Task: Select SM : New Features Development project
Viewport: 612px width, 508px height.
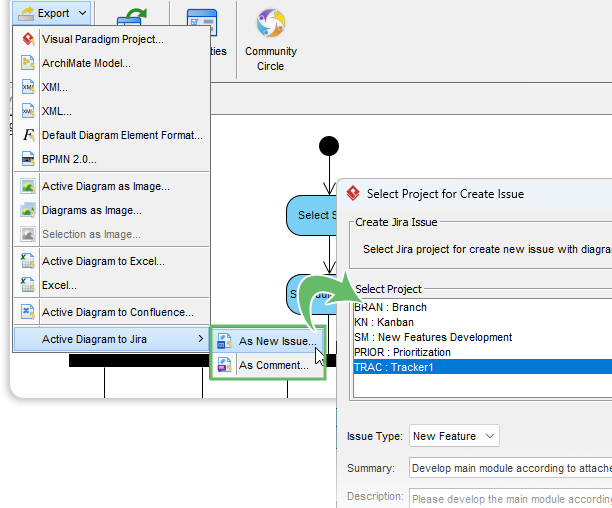Action: point(433,337)
